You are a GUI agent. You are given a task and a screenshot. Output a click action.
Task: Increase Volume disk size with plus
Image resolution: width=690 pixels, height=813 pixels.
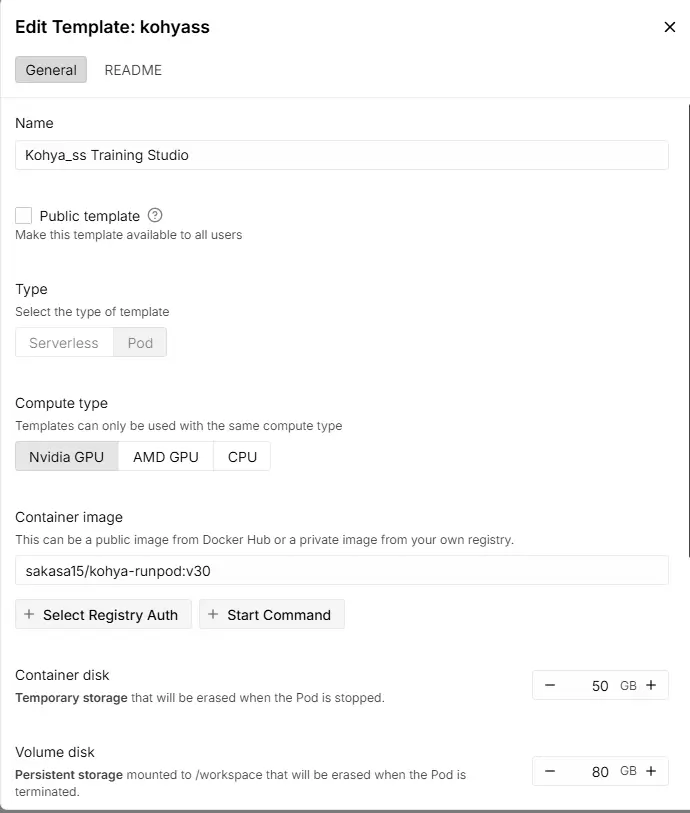coord(651,771)
